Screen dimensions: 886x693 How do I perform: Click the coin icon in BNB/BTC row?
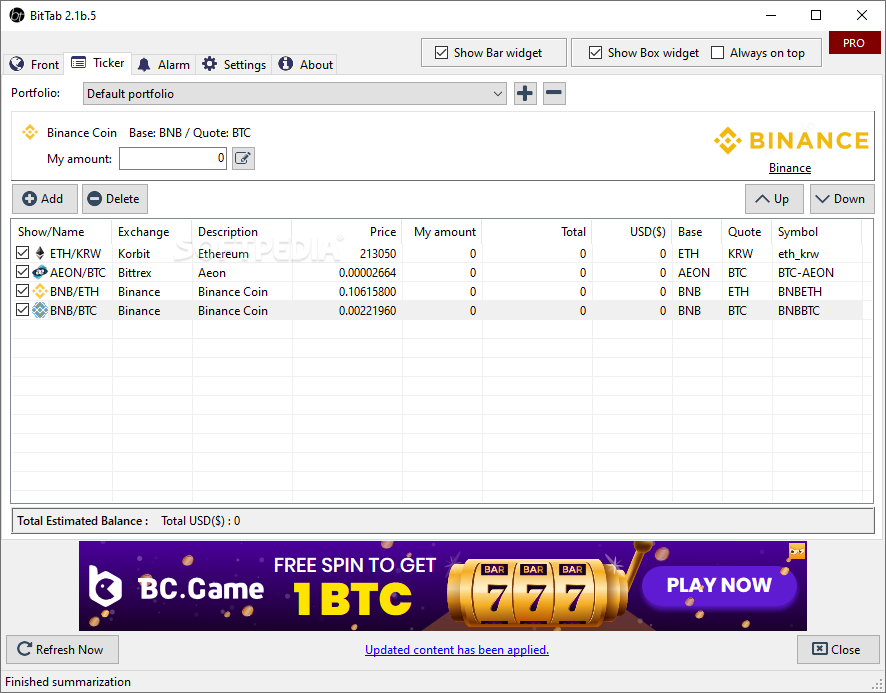tap(40, 310)
